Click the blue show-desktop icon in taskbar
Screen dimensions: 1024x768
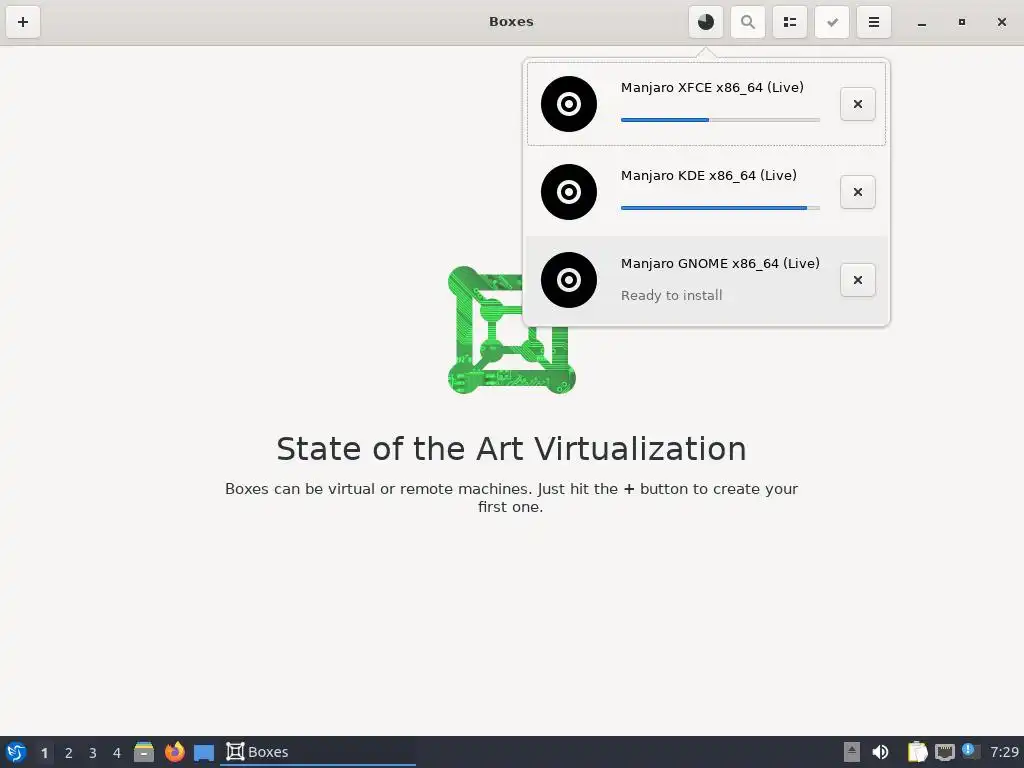pos(204,753)
